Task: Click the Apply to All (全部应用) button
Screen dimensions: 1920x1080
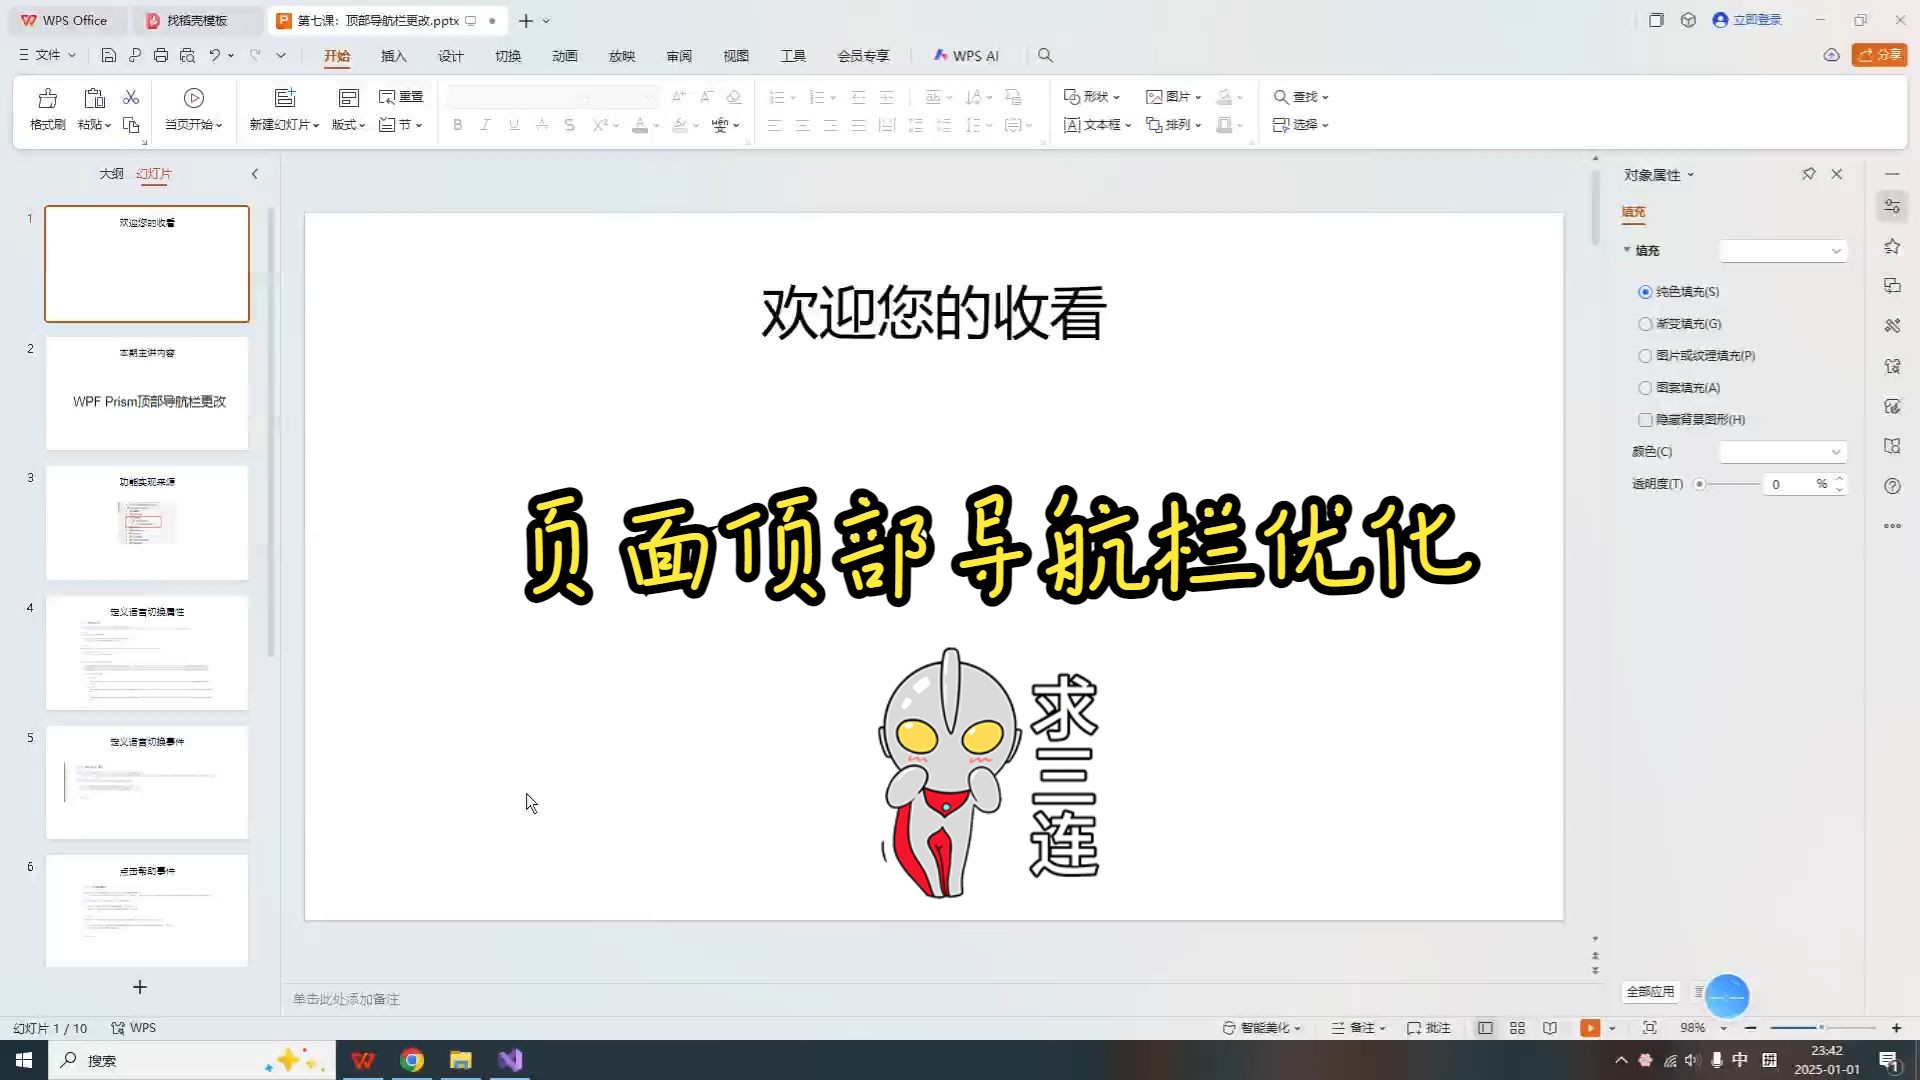Action: (x=1650, y=992)
